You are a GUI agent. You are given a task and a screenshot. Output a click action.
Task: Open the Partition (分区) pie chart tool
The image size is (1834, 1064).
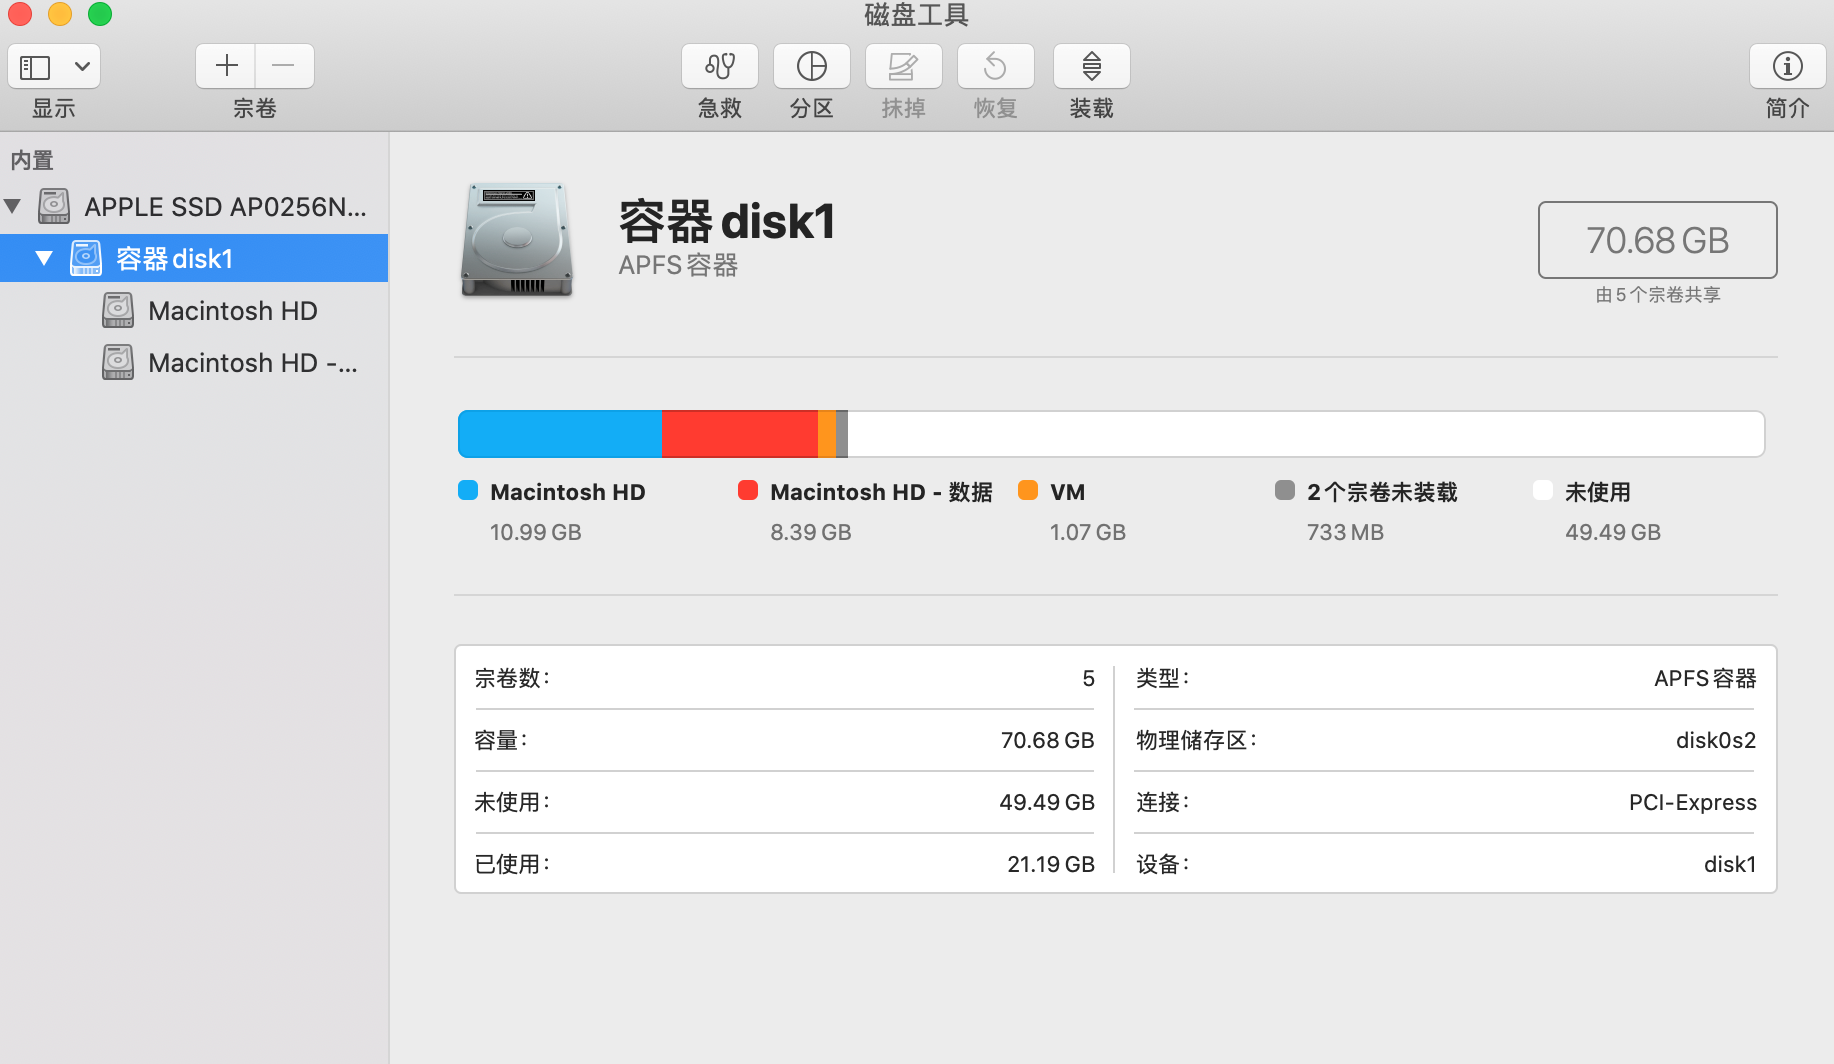[x=811, y=67]
